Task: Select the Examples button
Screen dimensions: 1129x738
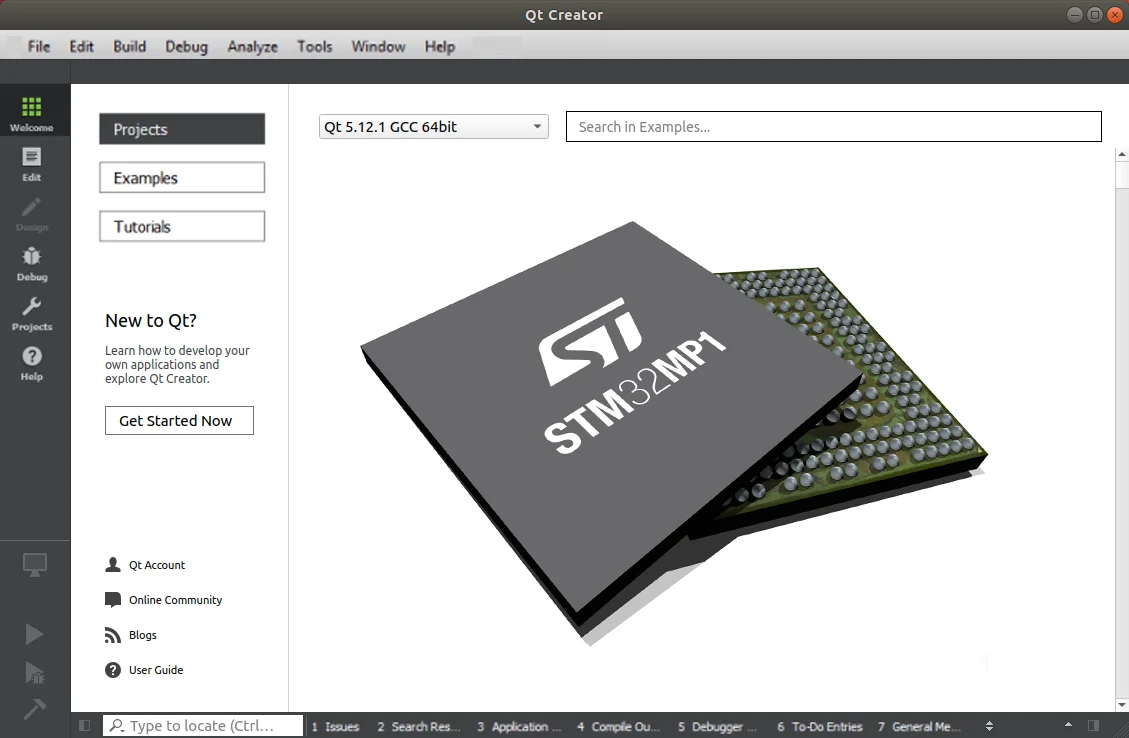Action: [x=182, y=178]
